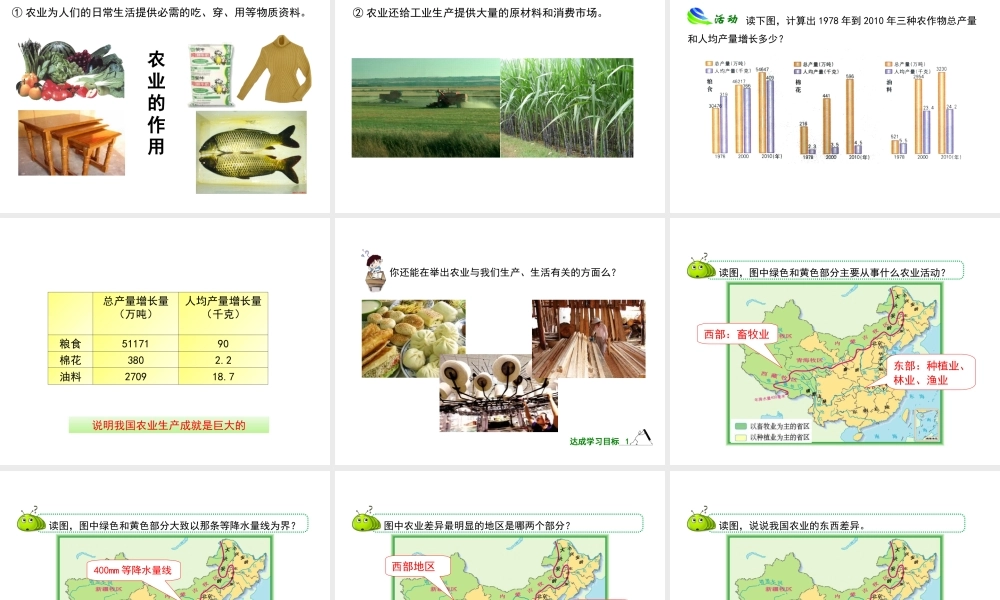Click question 图中农业差异最明显的地区是哪两个部分

(477, 525)
